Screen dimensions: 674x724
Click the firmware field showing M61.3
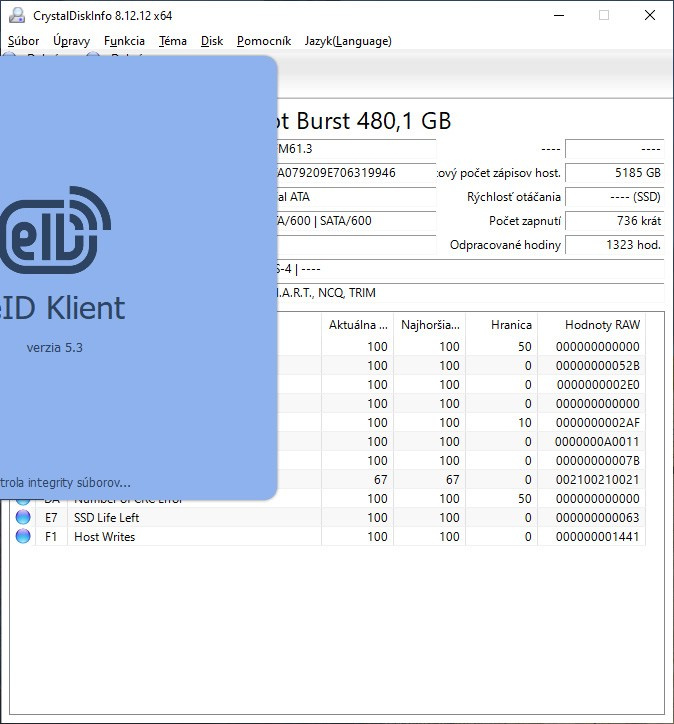pyautogui.click(x=357, y=149)
